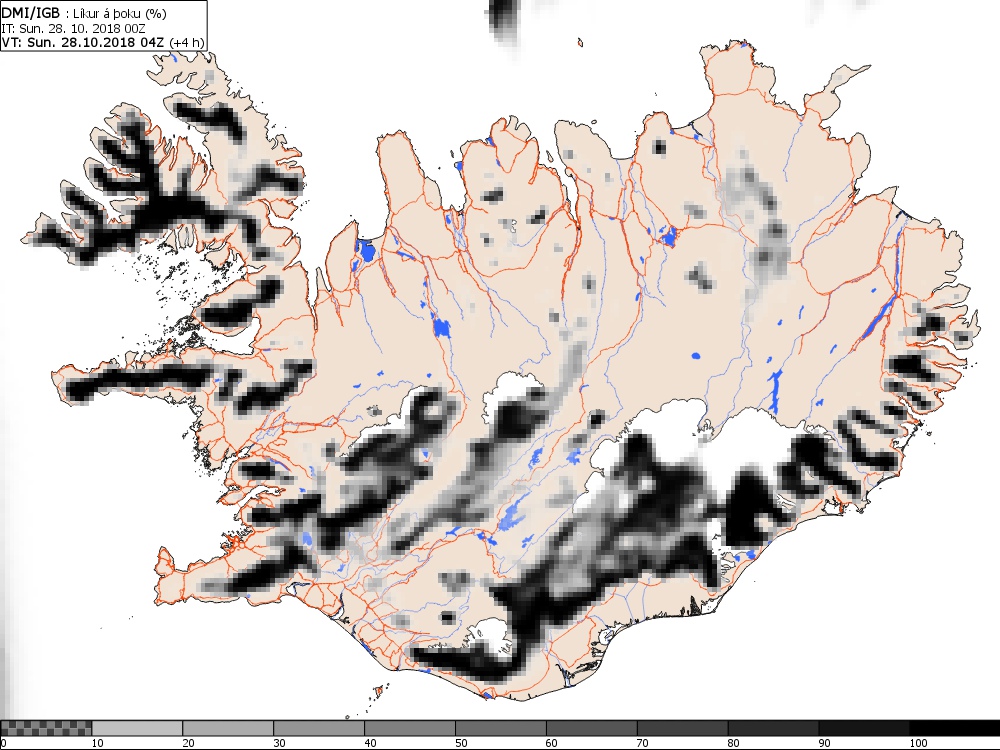Click the "VT: Sun. 28.10.2018 04Z (+4 h)" line
Image resolution: width=1000 pixels, height=750 pixels.
coord(103,42)
